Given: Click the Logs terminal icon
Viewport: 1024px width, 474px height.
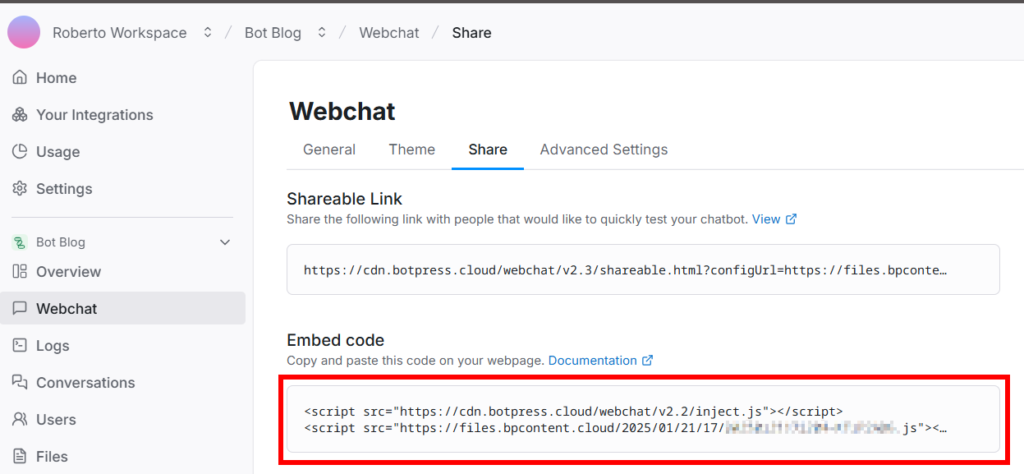Looking at the screenshot, I should [x=20, y=345].
